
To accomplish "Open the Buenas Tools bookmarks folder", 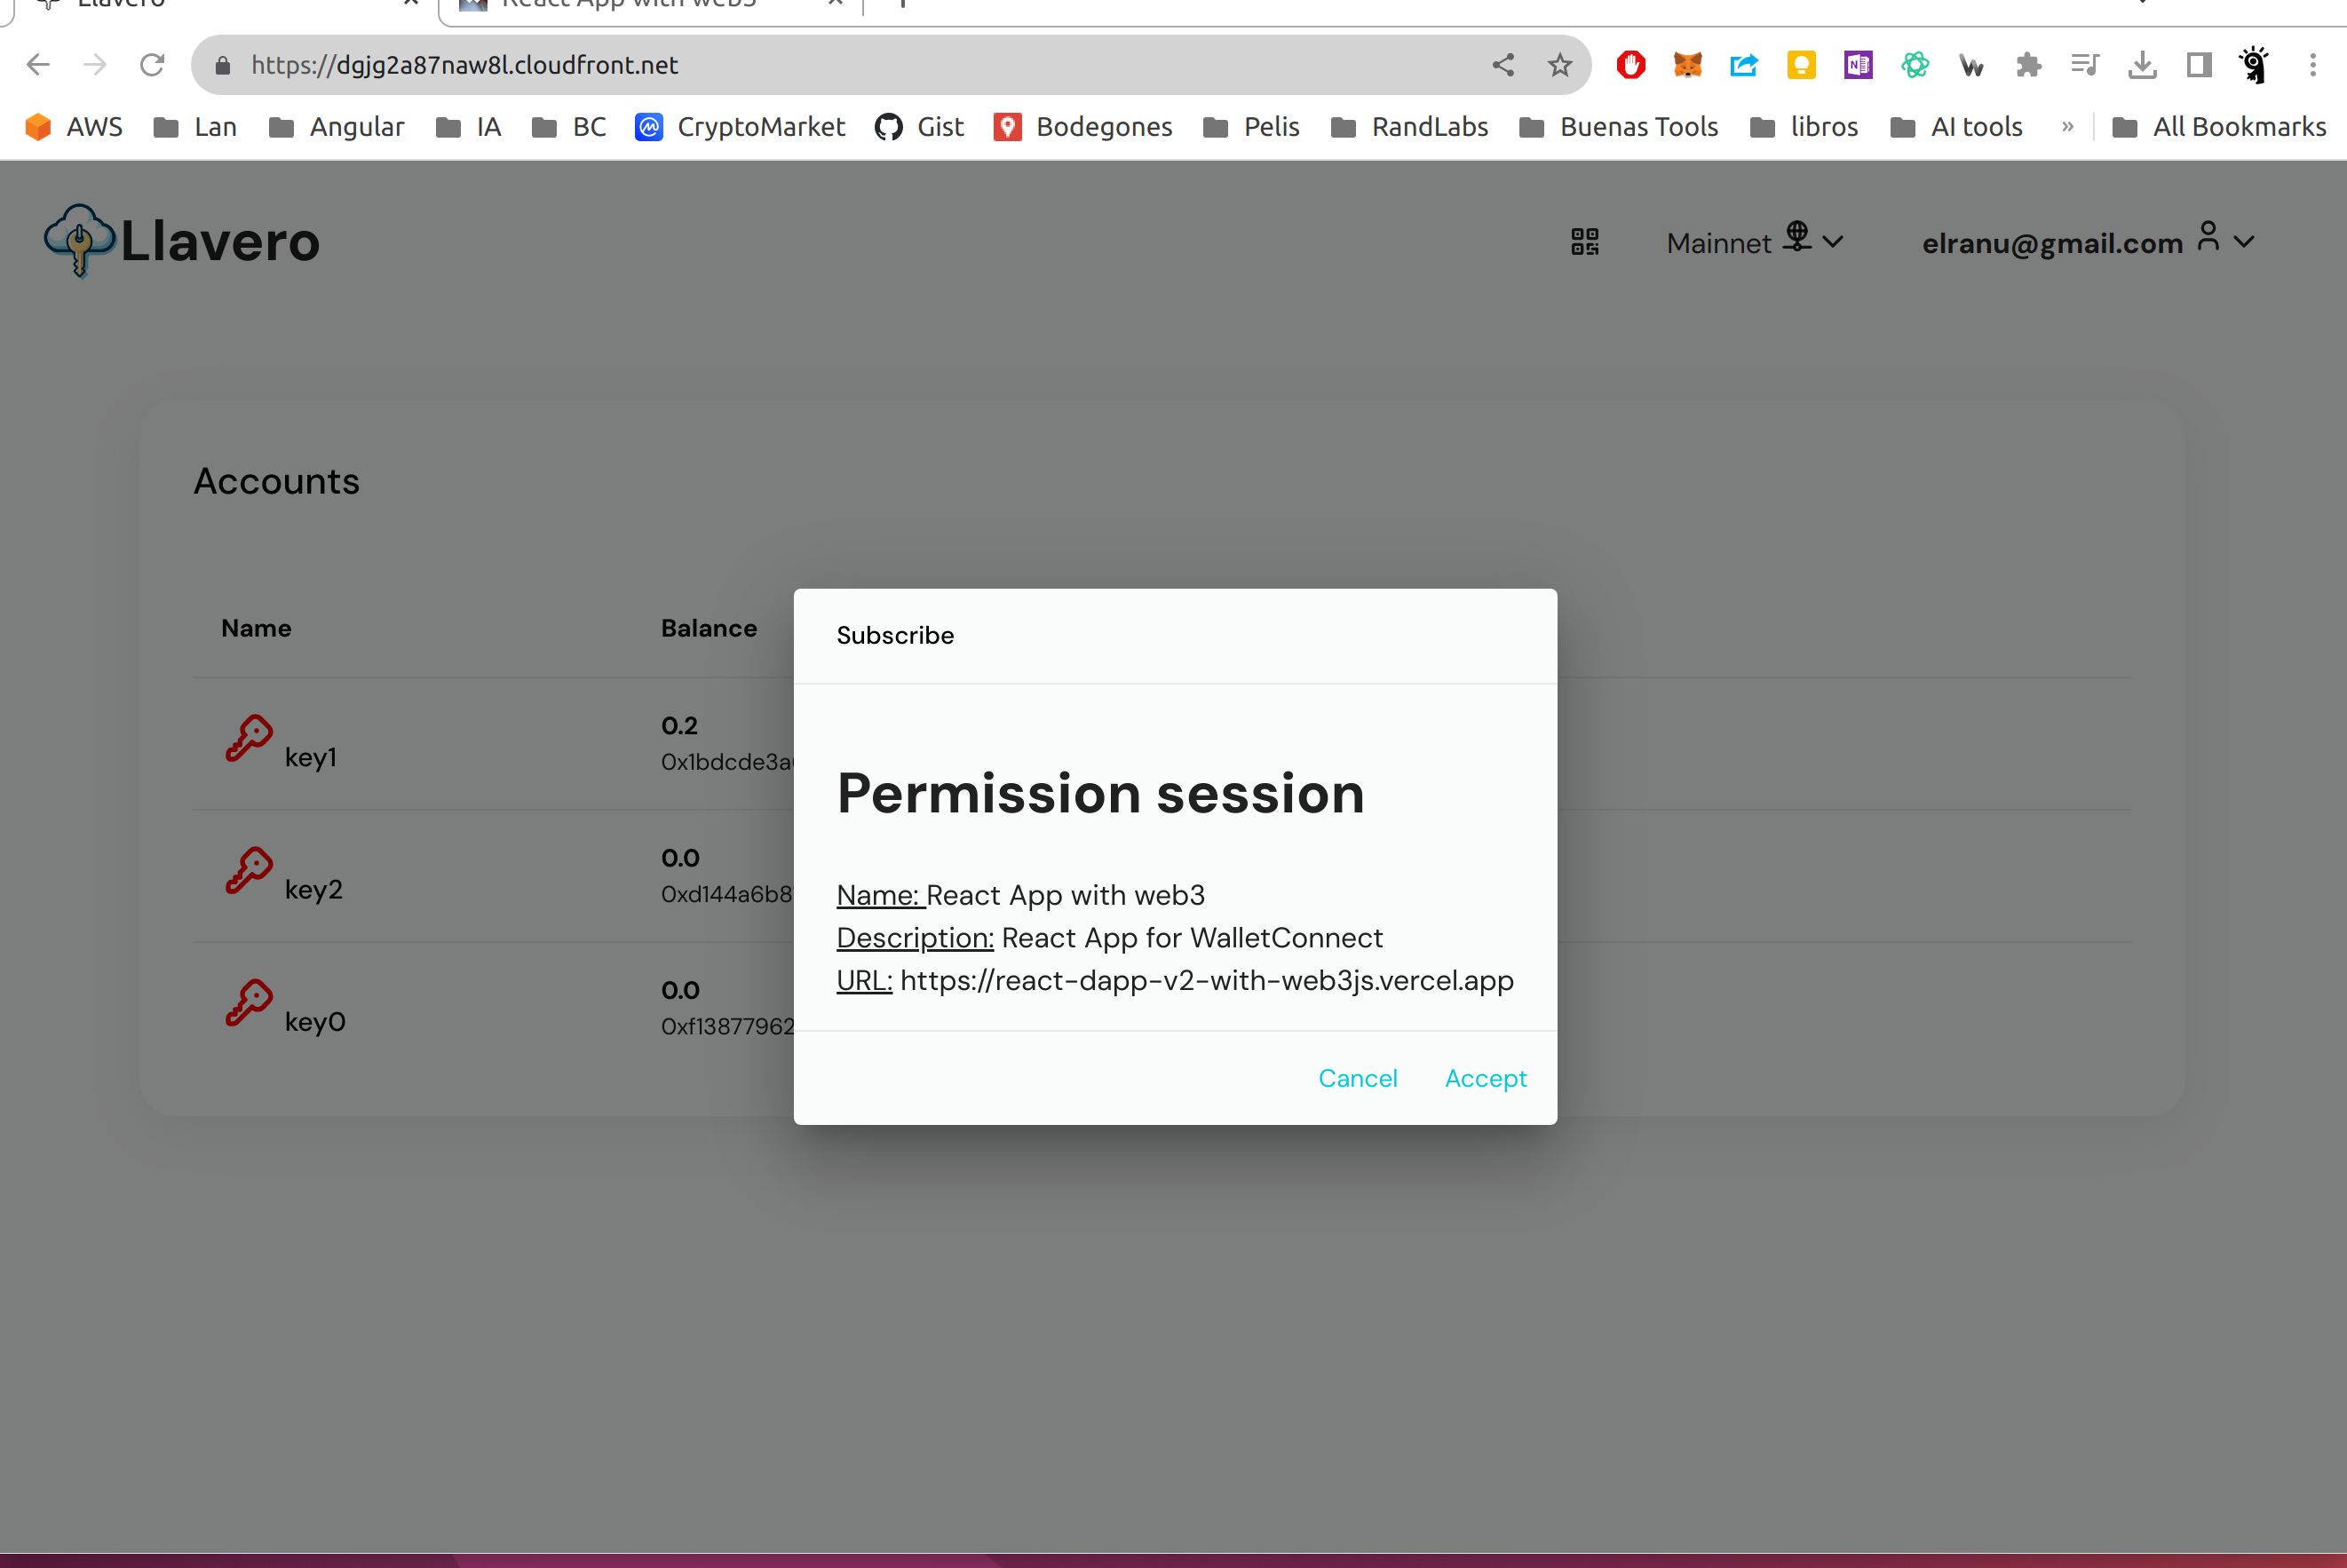I will tap(1618, 127).
